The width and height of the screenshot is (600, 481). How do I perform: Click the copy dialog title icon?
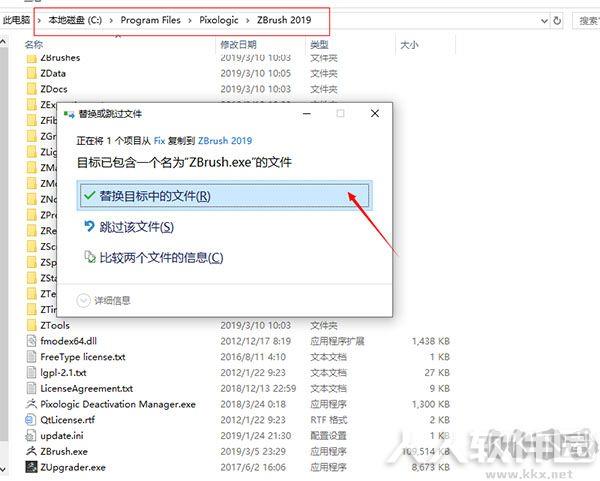click(x=69, y=114)
